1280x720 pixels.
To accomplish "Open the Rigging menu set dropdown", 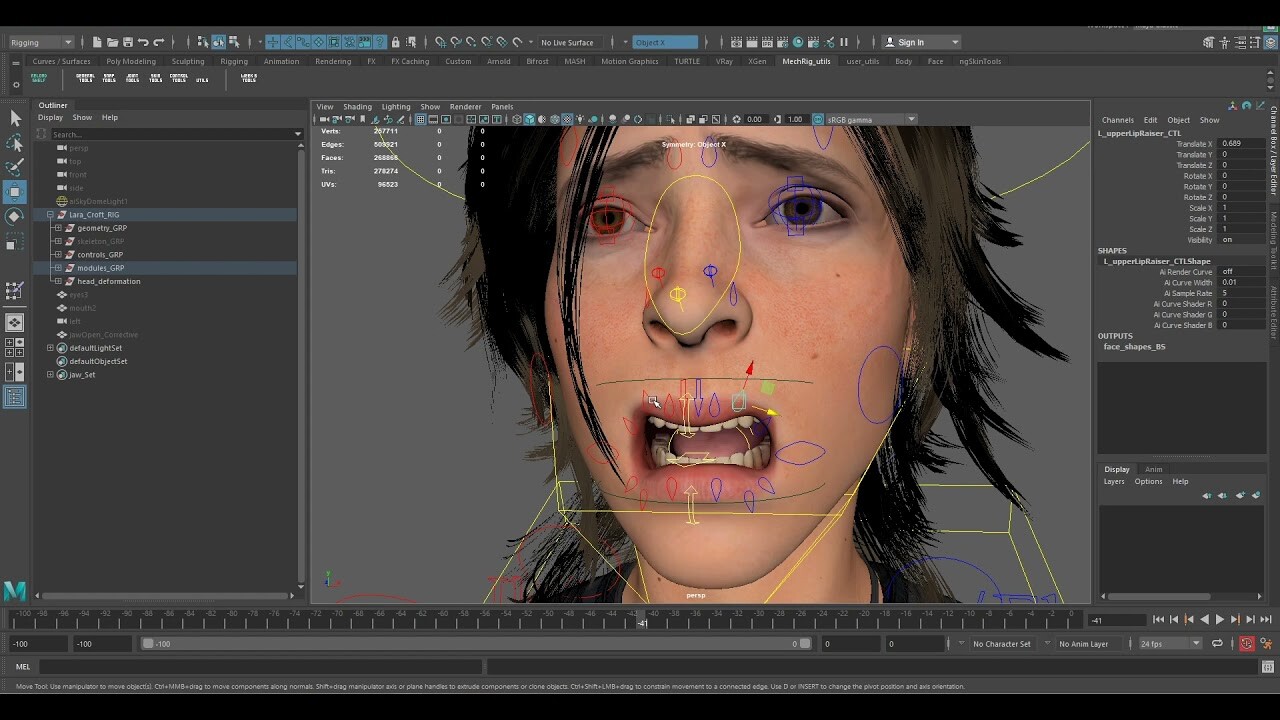I will coord(40,42).
